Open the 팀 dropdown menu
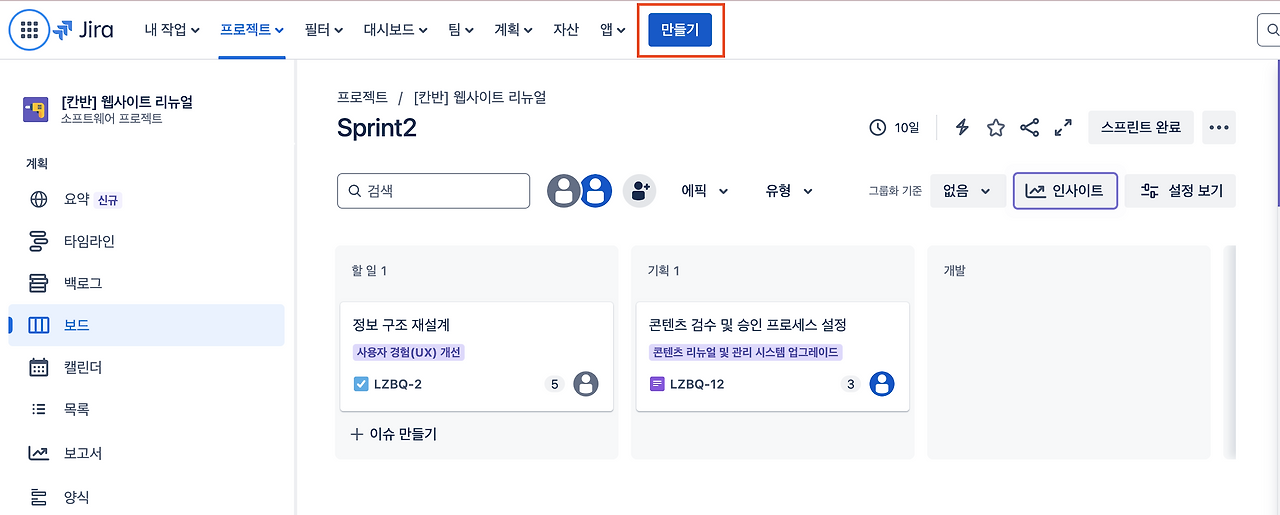Viewport: 1280px width, 515px height. pos(460,30)
